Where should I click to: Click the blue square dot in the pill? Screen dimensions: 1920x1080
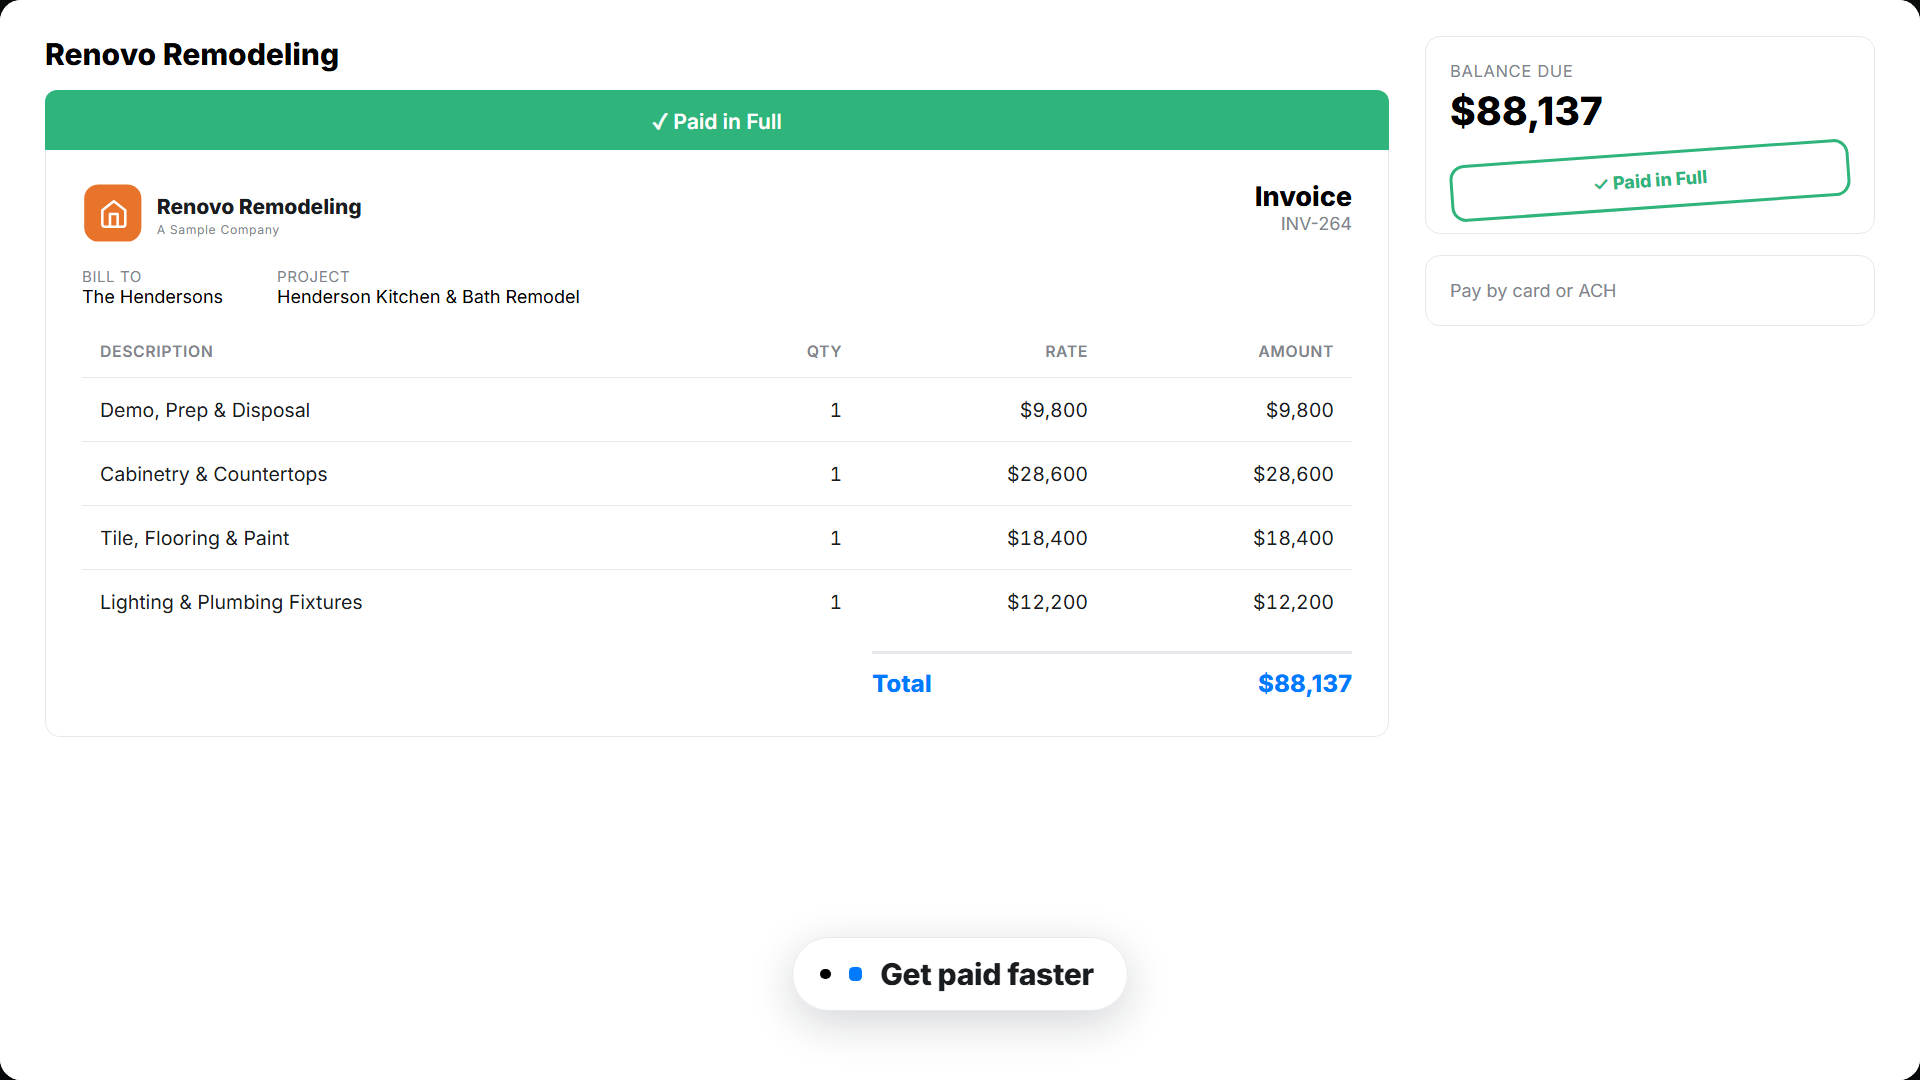click(856, 974)
